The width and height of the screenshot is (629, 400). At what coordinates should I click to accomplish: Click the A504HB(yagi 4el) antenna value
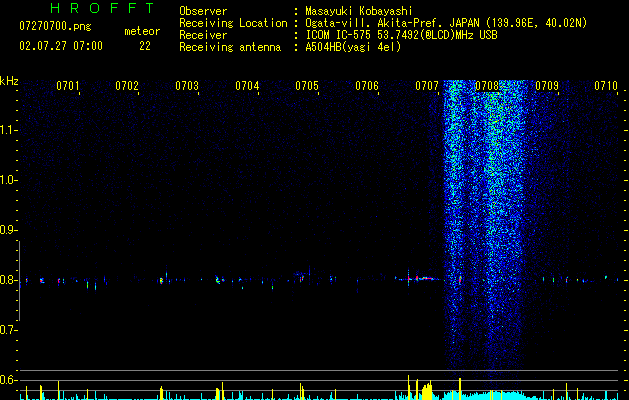353,47
